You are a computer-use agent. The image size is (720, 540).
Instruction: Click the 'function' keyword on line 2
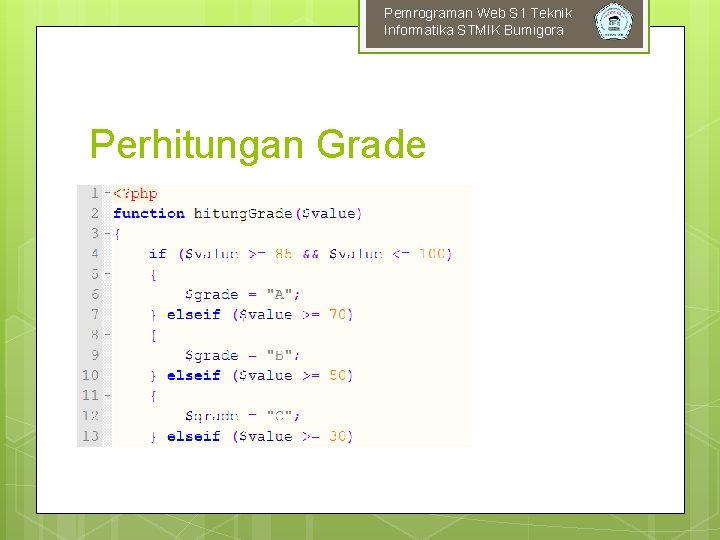point(149,214)
